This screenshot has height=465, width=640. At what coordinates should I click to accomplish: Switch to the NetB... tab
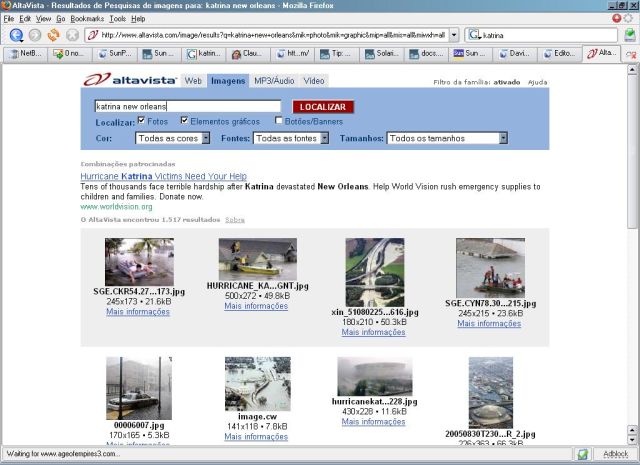click(25, 54)
